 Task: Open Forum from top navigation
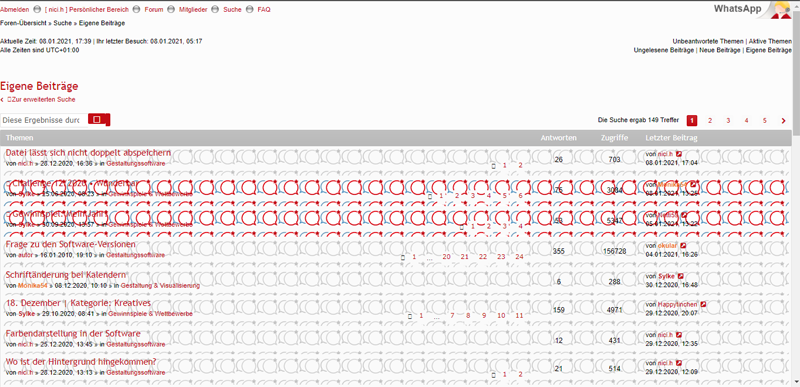[x=154, y=10]
